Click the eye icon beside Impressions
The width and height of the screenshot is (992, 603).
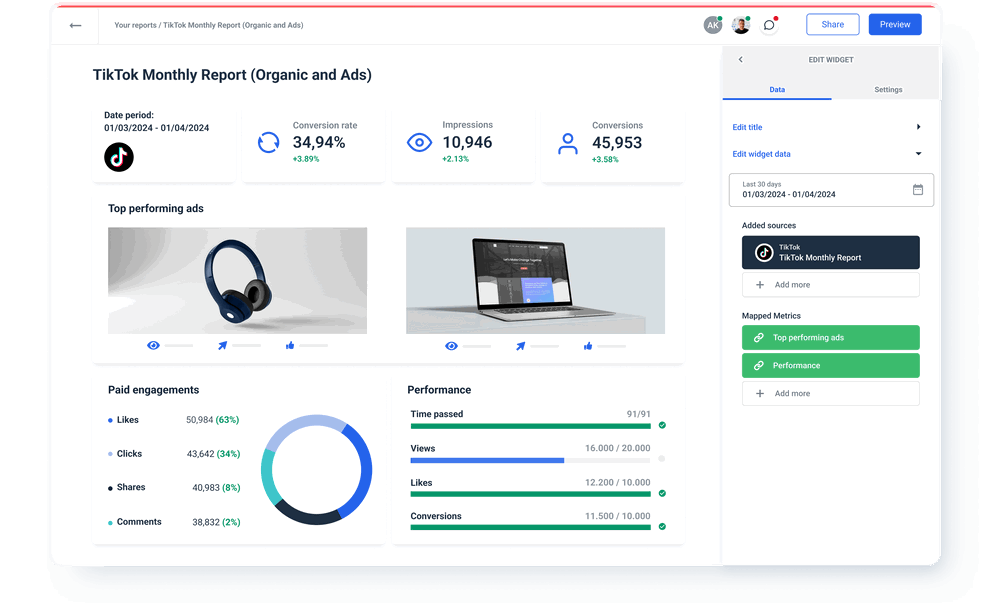[x=418, y=143]
